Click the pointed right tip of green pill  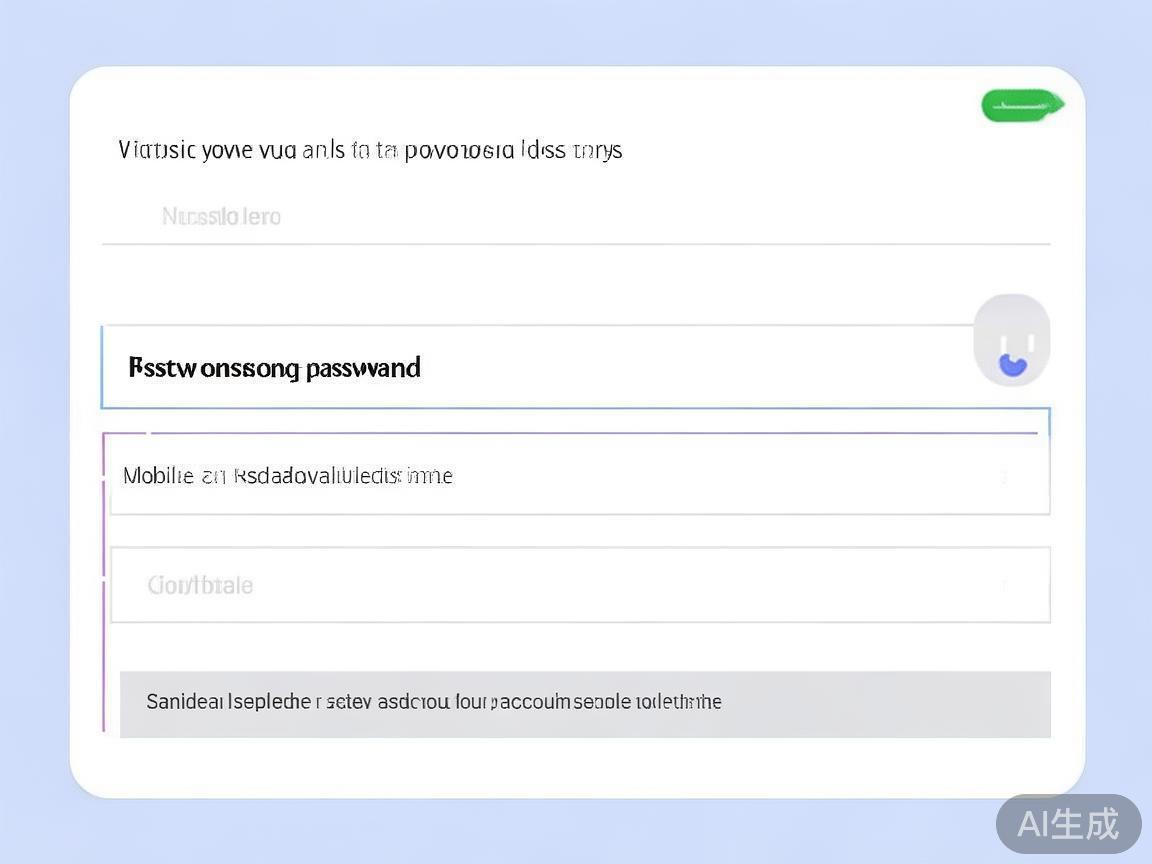click(x=1058, y=103)
